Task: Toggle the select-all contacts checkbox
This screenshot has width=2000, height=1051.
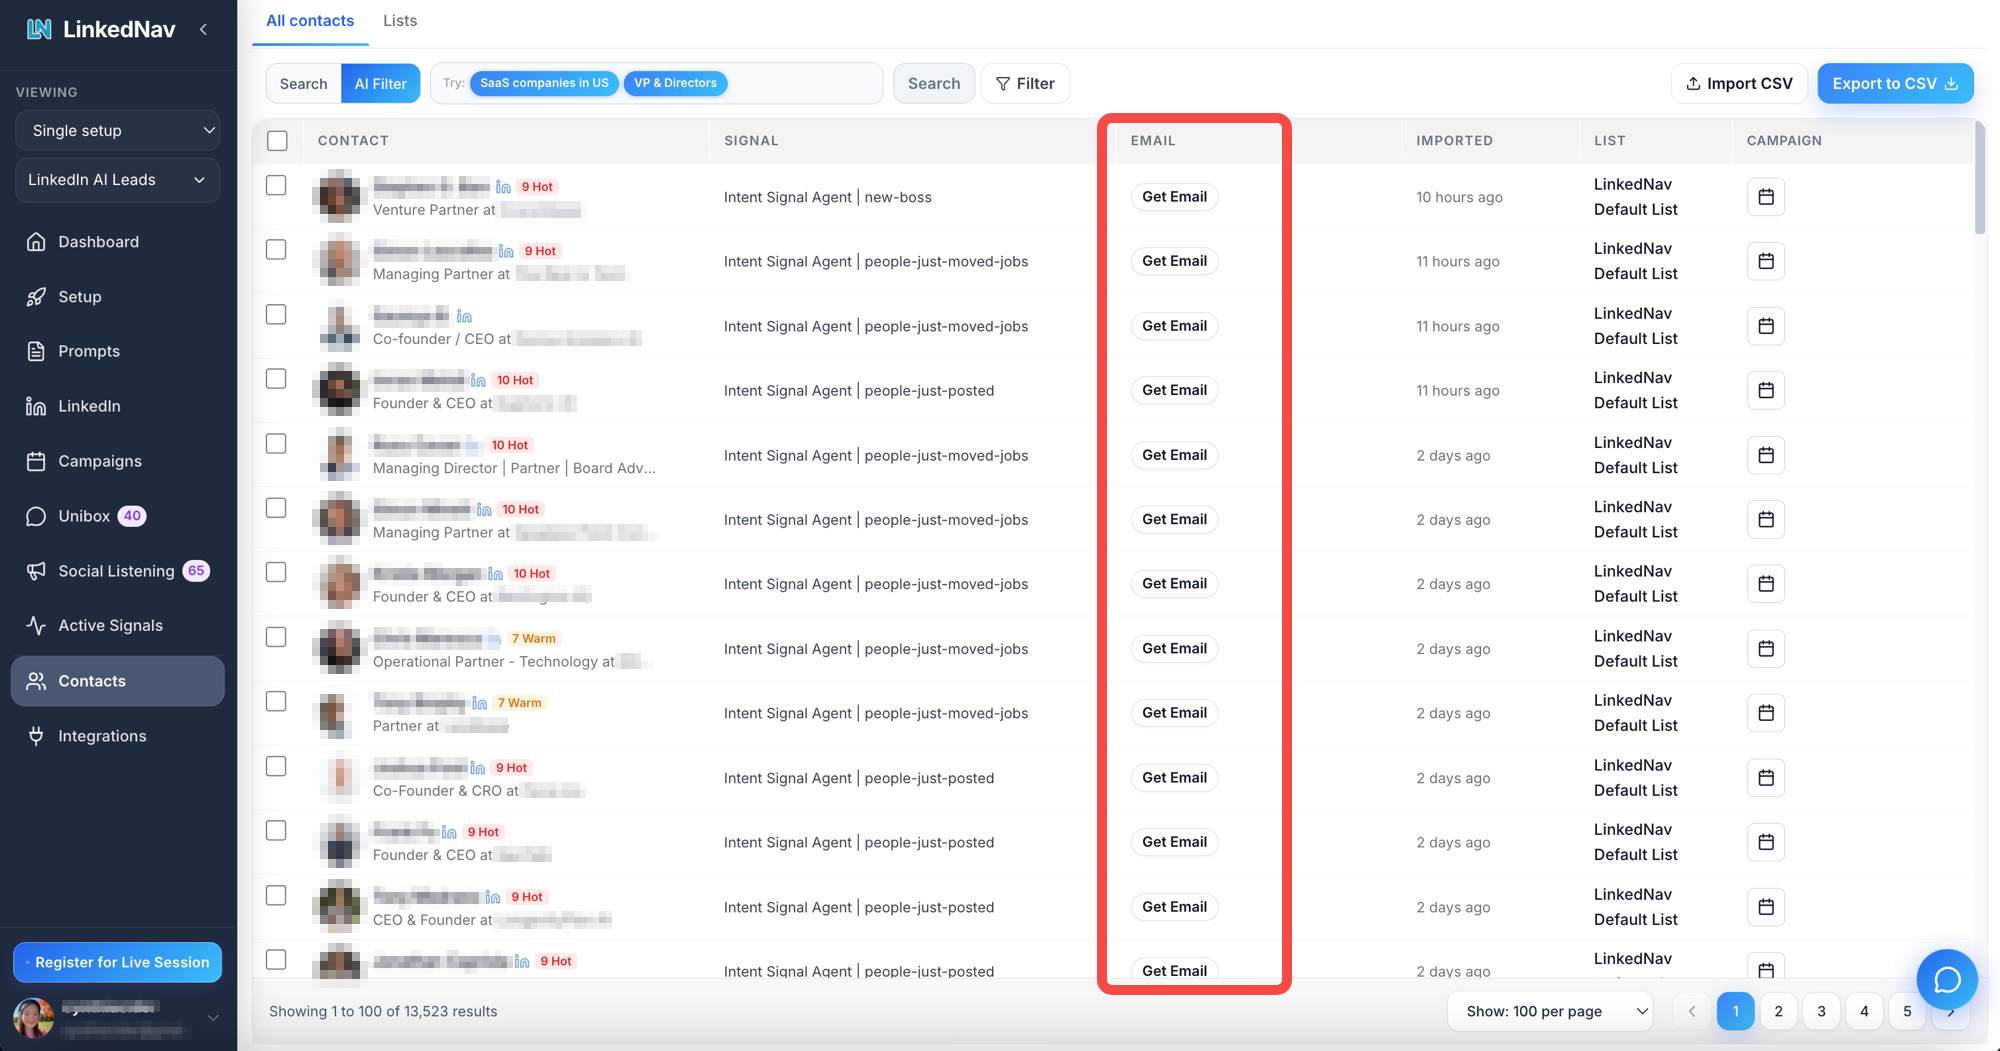Action: [277, 141]
